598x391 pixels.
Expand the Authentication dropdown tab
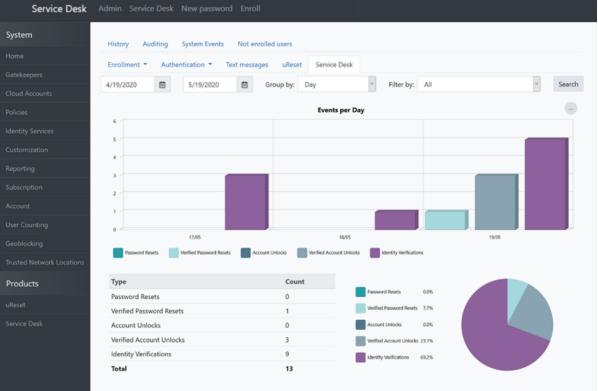pyautogui.click(x=186, y=64)
